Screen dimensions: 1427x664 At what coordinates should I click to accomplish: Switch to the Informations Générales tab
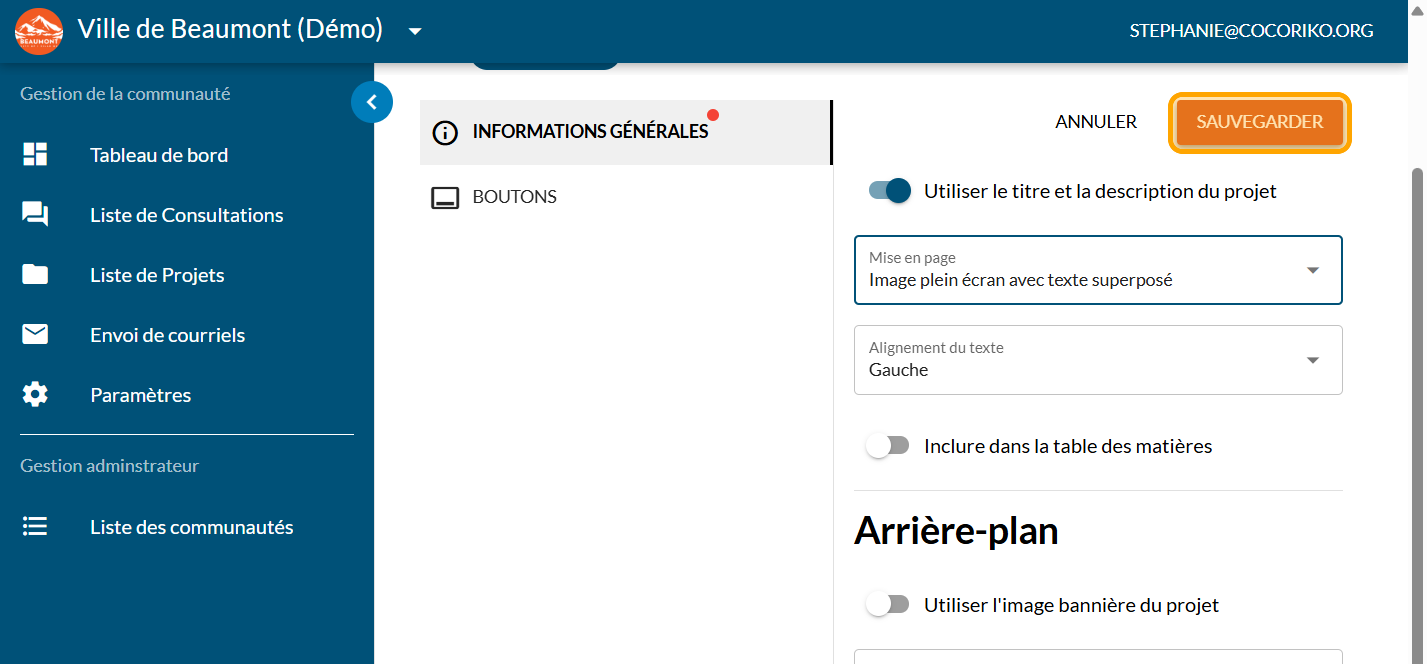click(590, 132)
